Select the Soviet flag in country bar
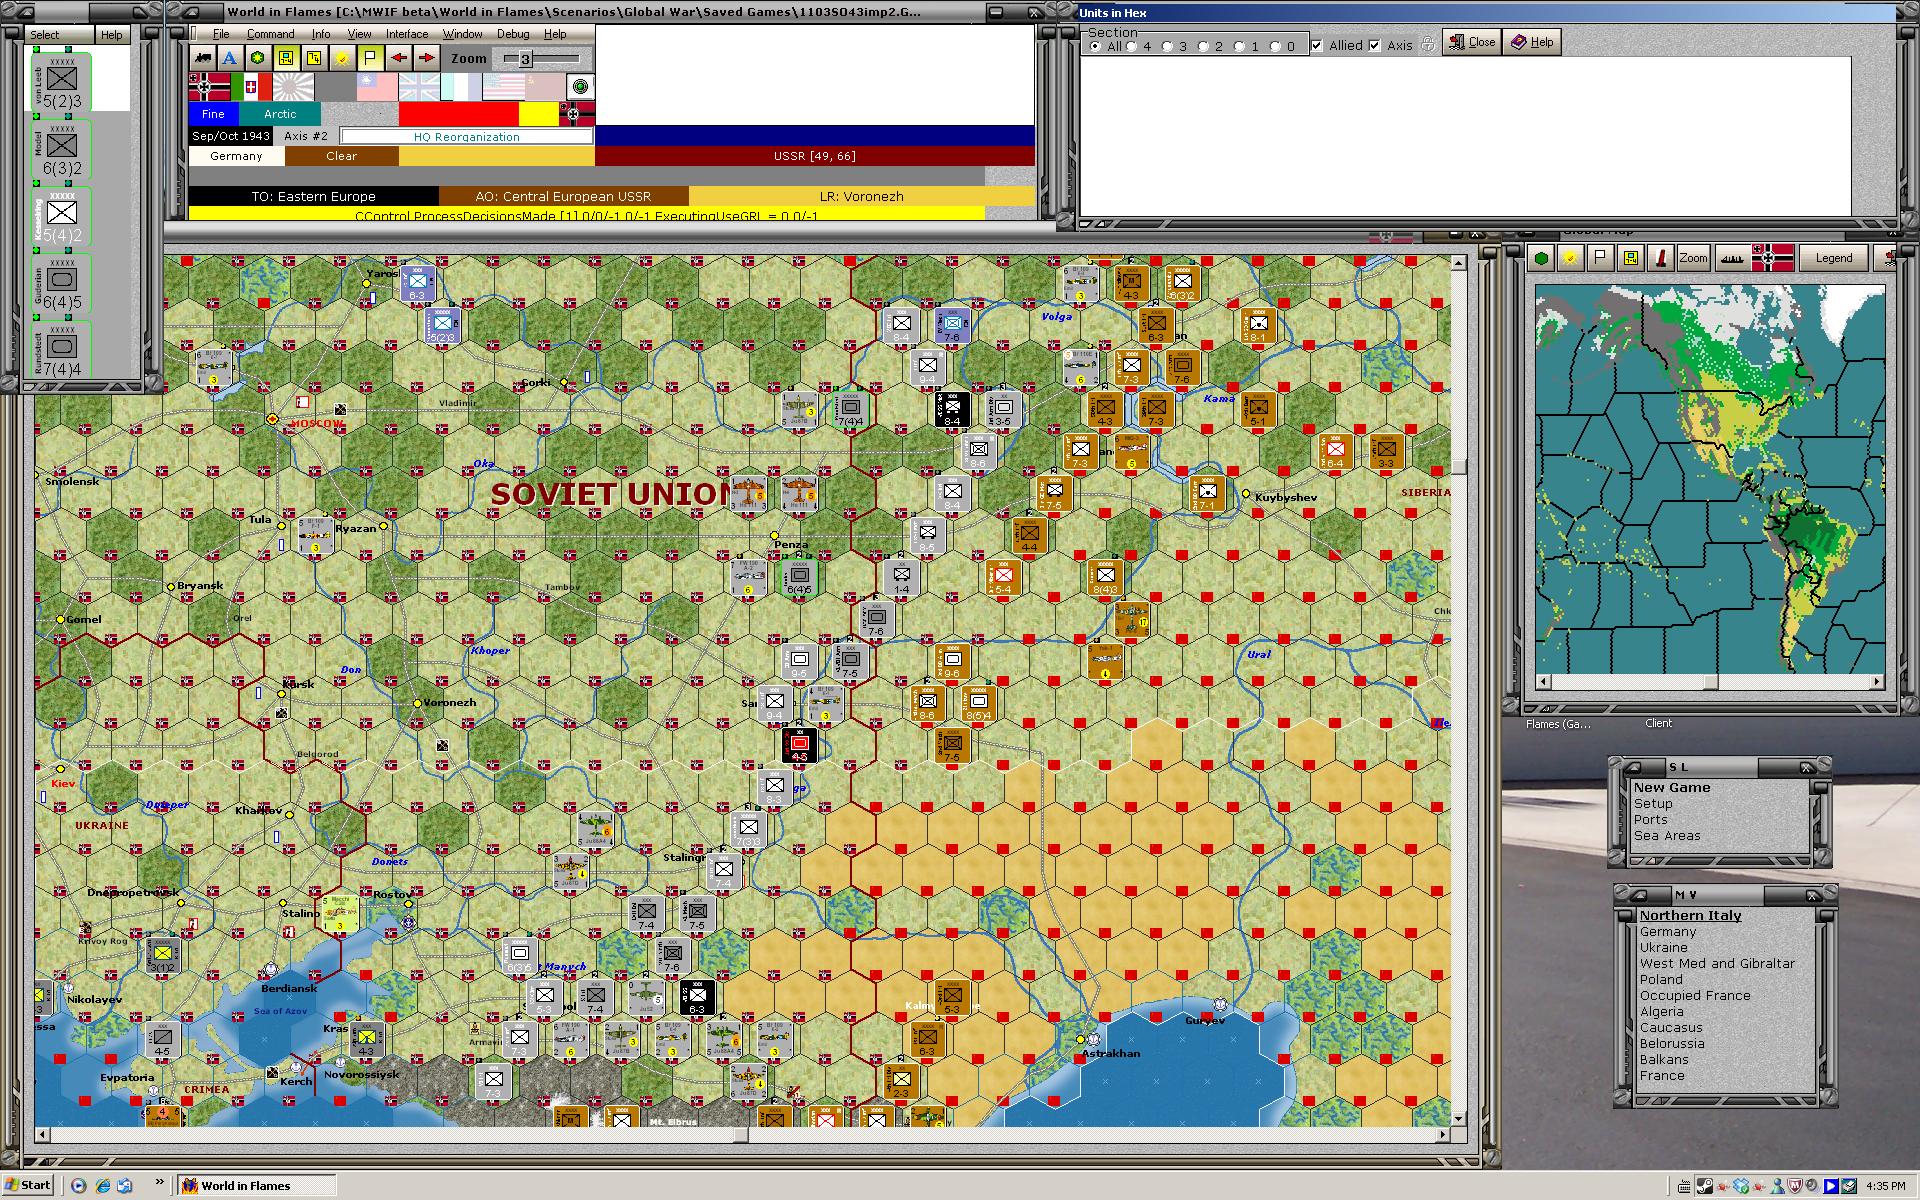This screenshot has height=1200, width=1920. tap(545, 87)
